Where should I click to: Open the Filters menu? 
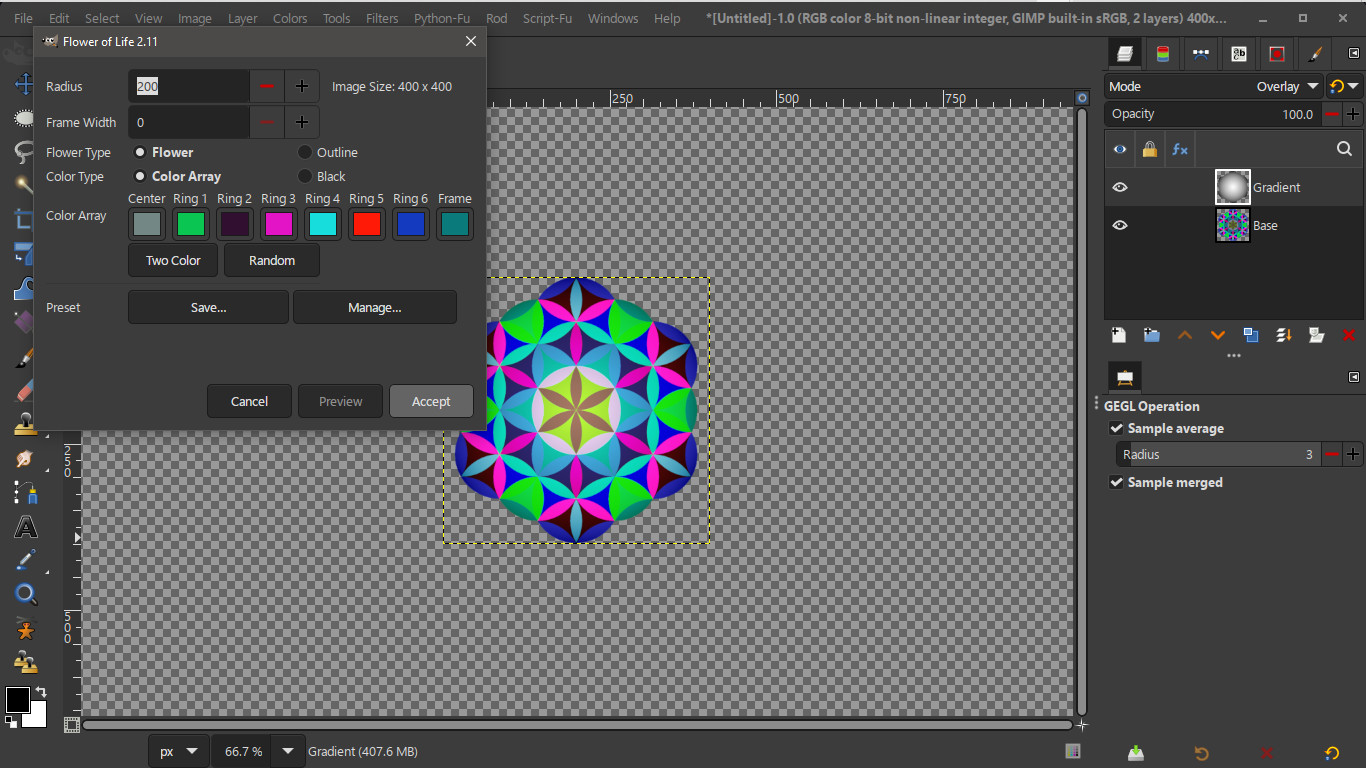(382, 18)
